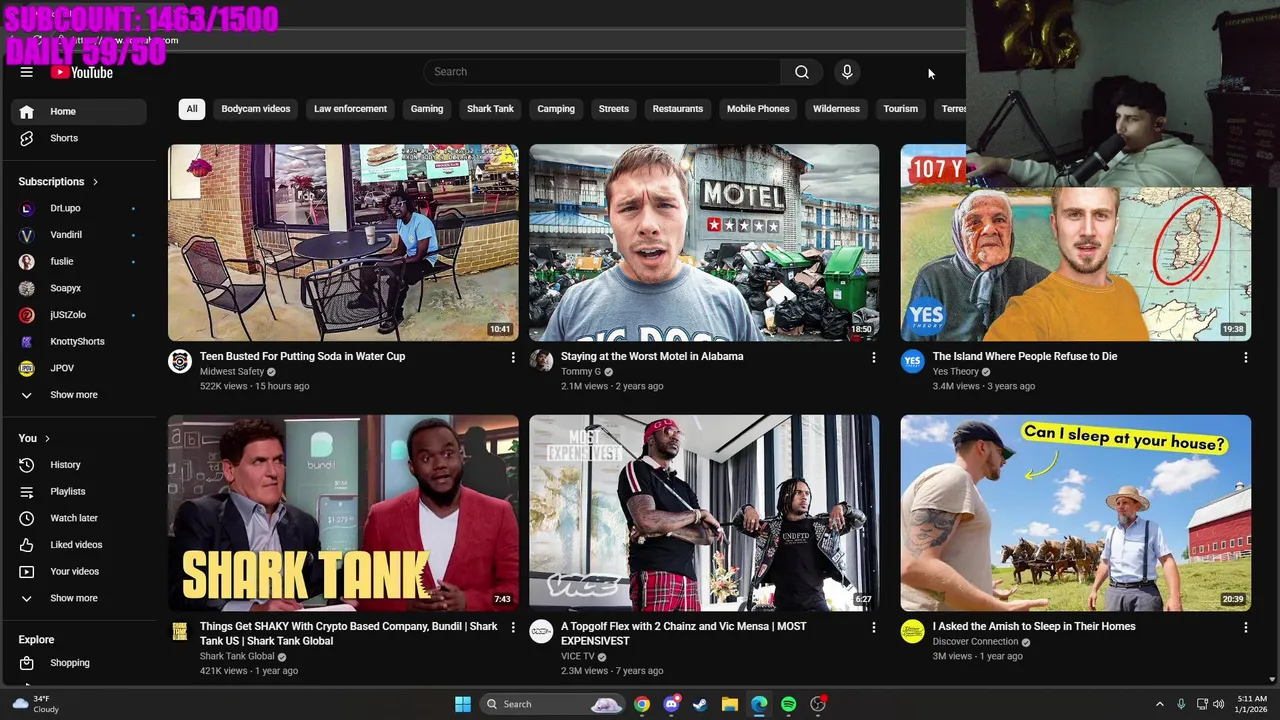
Task: Open Discover Connection channel name
Action: (x=975, y=642)
